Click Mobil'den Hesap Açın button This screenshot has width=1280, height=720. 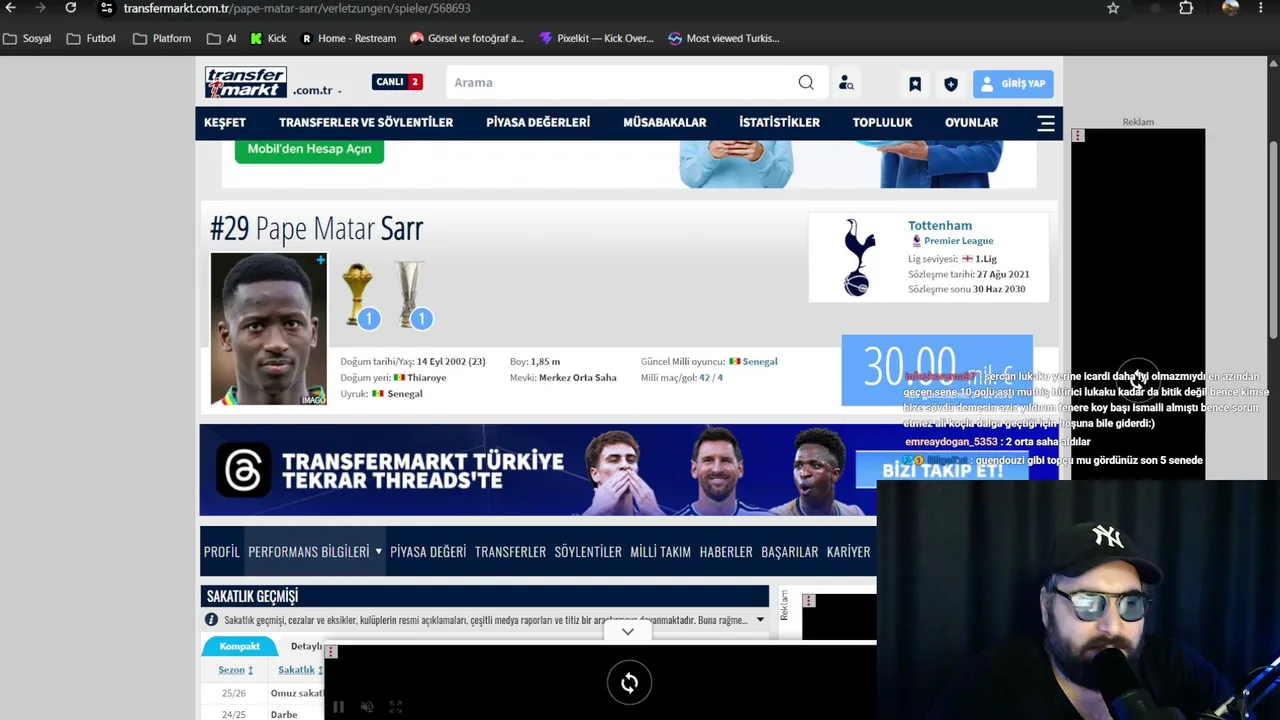pyautogui.click(x=309, y=149)
